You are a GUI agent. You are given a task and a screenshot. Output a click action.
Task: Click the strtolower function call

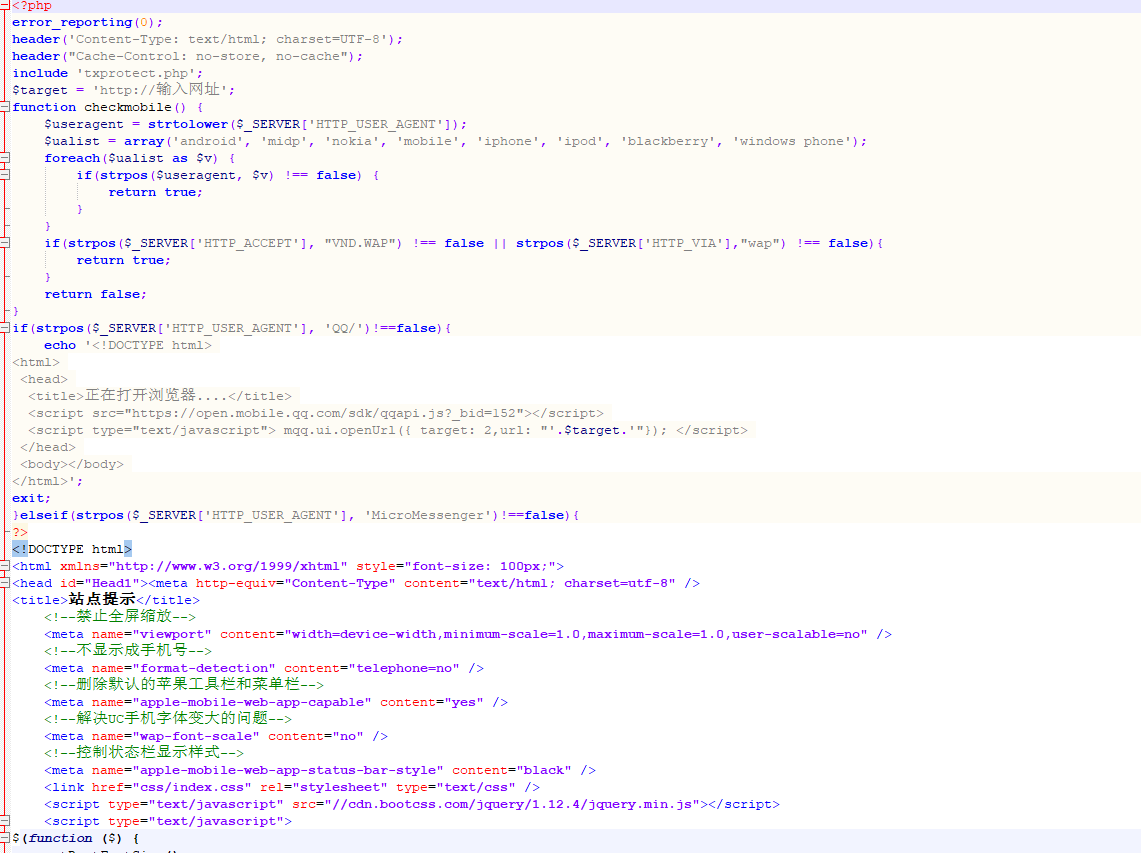click(x=188, y=124)
